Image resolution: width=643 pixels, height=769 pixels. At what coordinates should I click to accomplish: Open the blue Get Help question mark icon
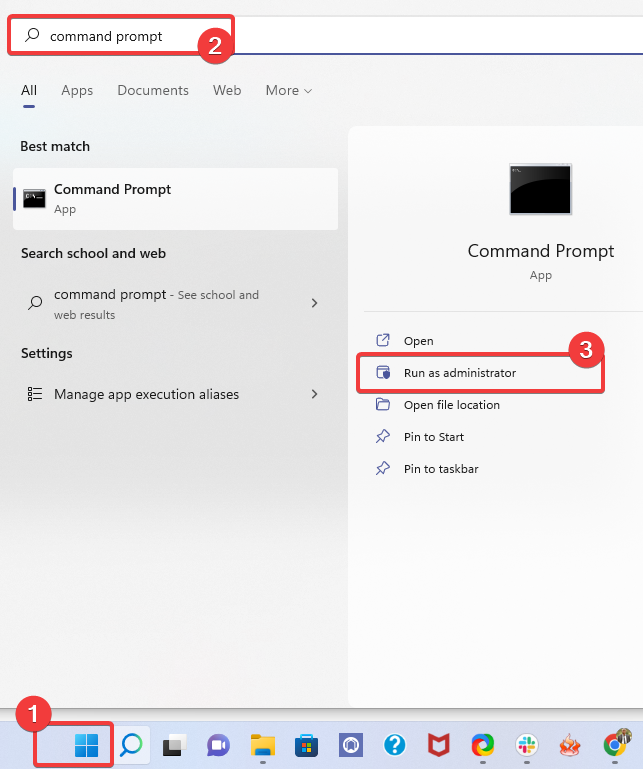(395, 745)
